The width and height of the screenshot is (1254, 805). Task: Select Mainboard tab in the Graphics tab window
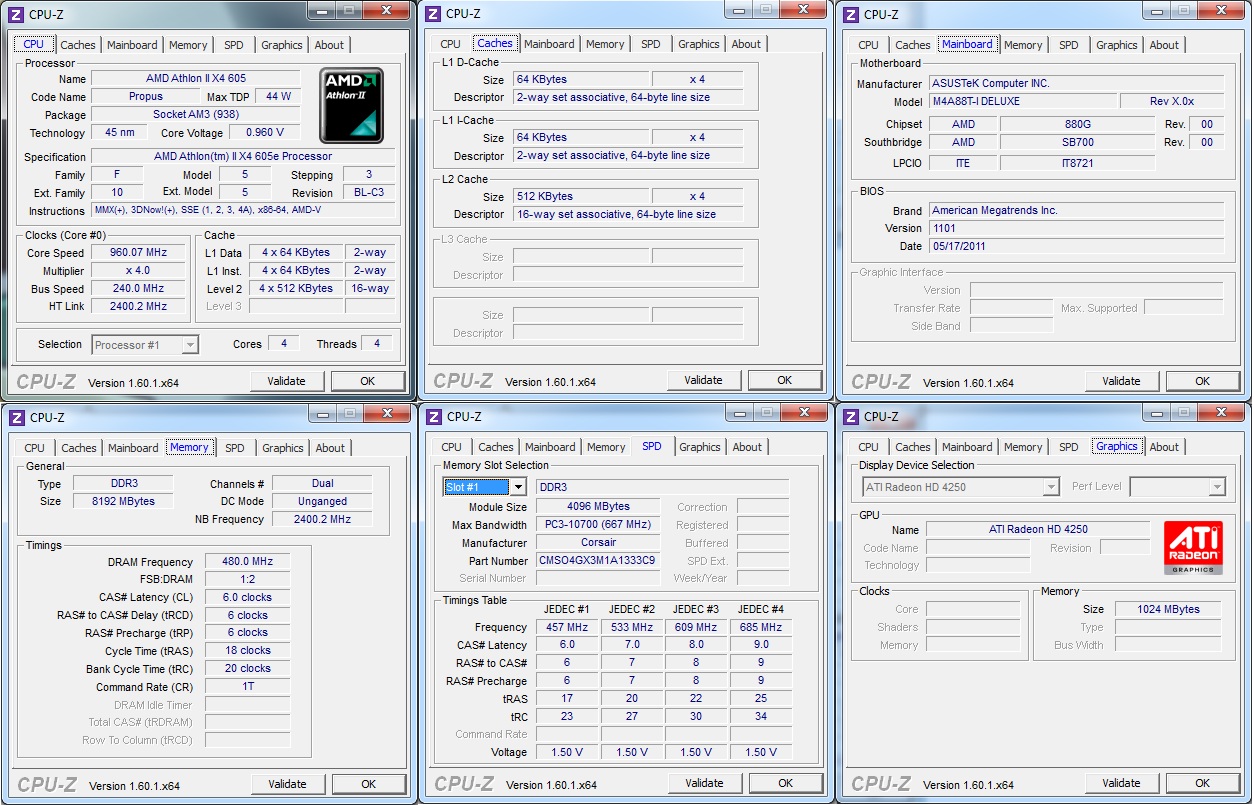[967, 447]
